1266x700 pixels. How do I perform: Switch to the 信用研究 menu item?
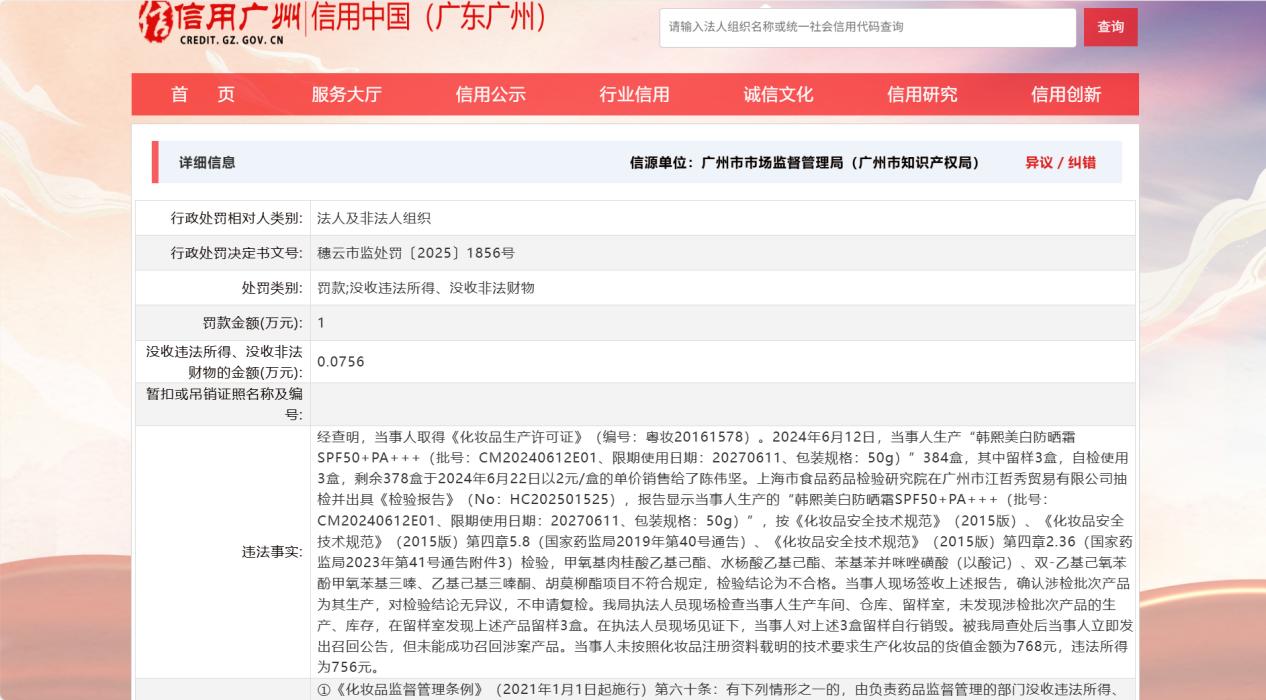tap(922, 95)
